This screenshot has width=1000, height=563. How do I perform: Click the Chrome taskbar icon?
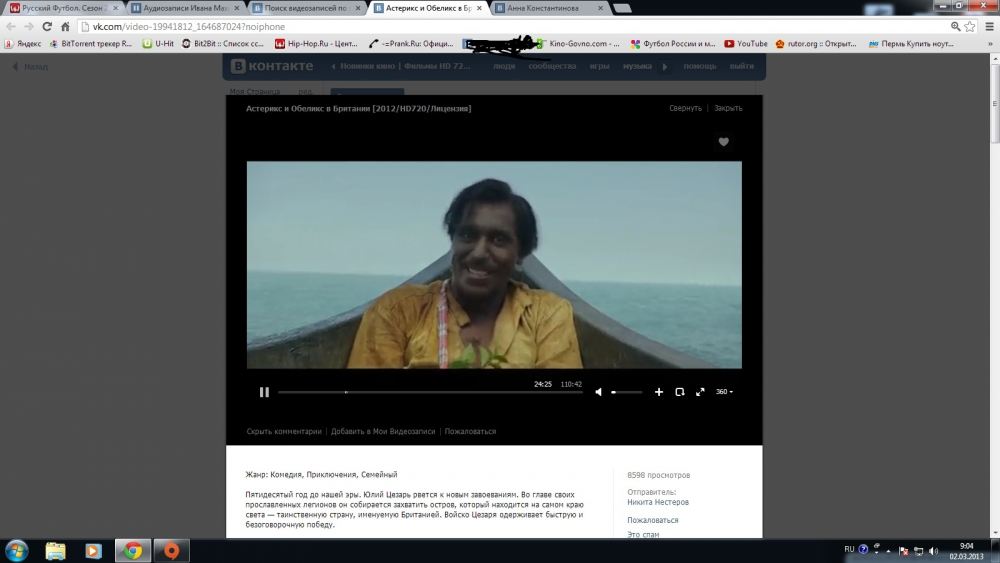point(133,551)
